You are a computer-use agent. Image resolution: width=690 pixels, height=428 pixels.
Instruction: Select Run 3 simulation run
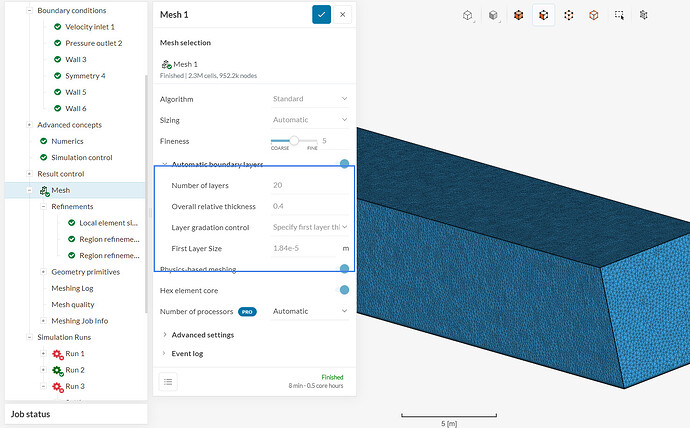point(75,386)
